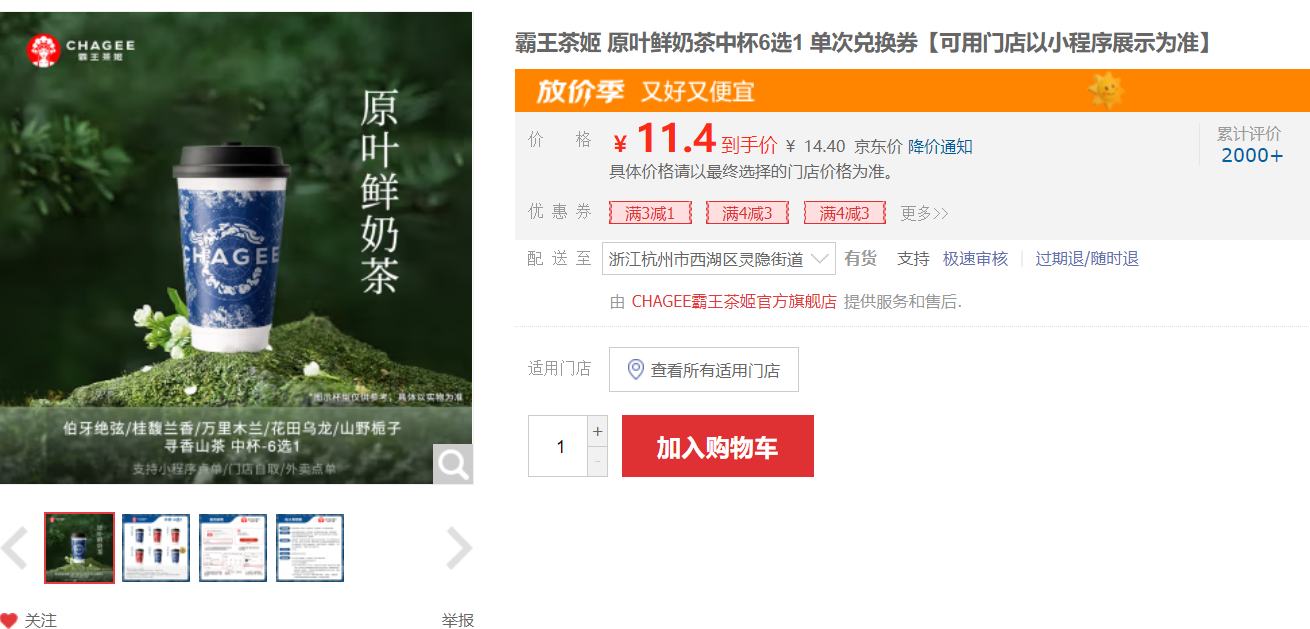Screen dimensions: 1310x629
Task: Open CHAGEE霸王茶姬官方旗舰店 store link
Action: pos(734,301)
